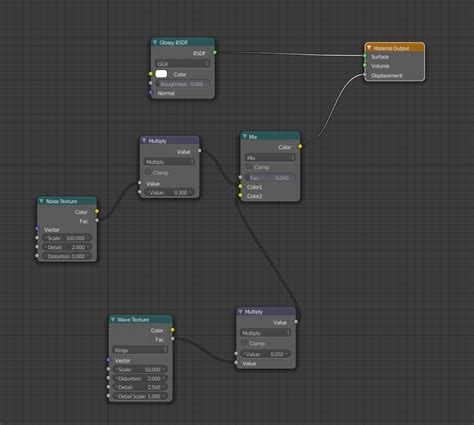
Task: Enable Clamp on the Mix node
Action: coord(249,166)
